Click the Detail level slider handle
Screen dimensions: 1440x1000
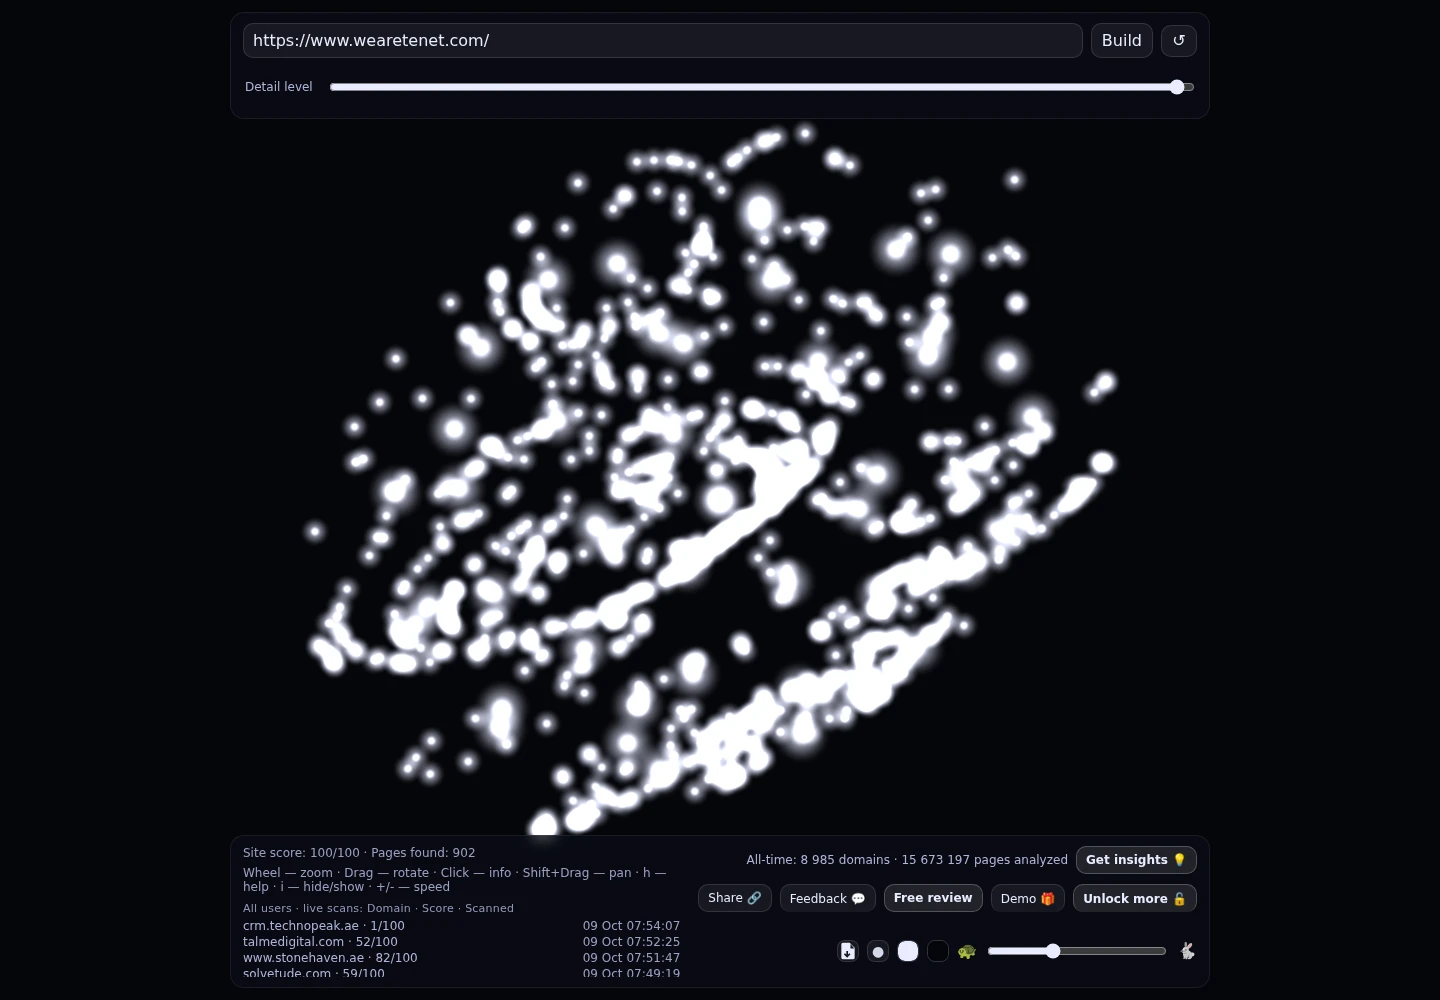[x=1177, y=87]
